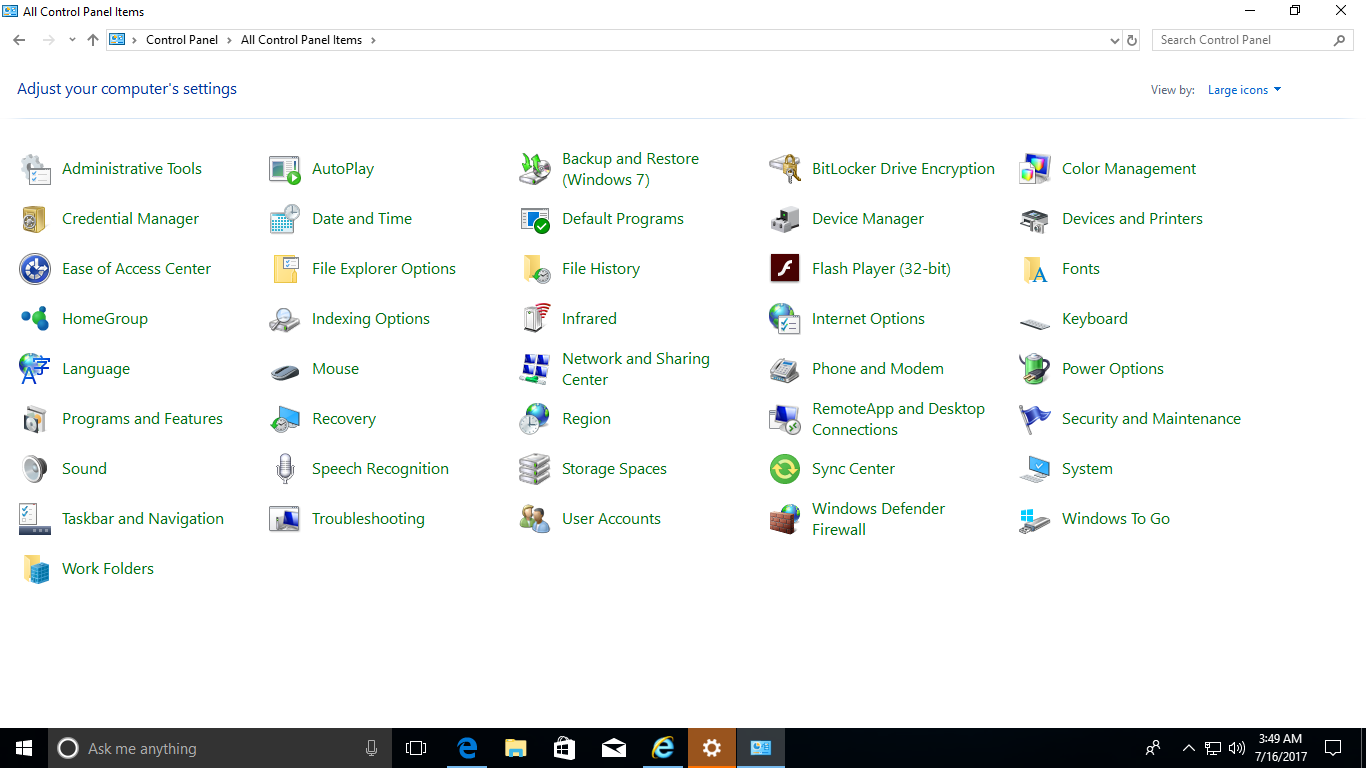Expand the address bar history dropdown arrow
The image size is (1366, 768).
(x=1115, y=41)
